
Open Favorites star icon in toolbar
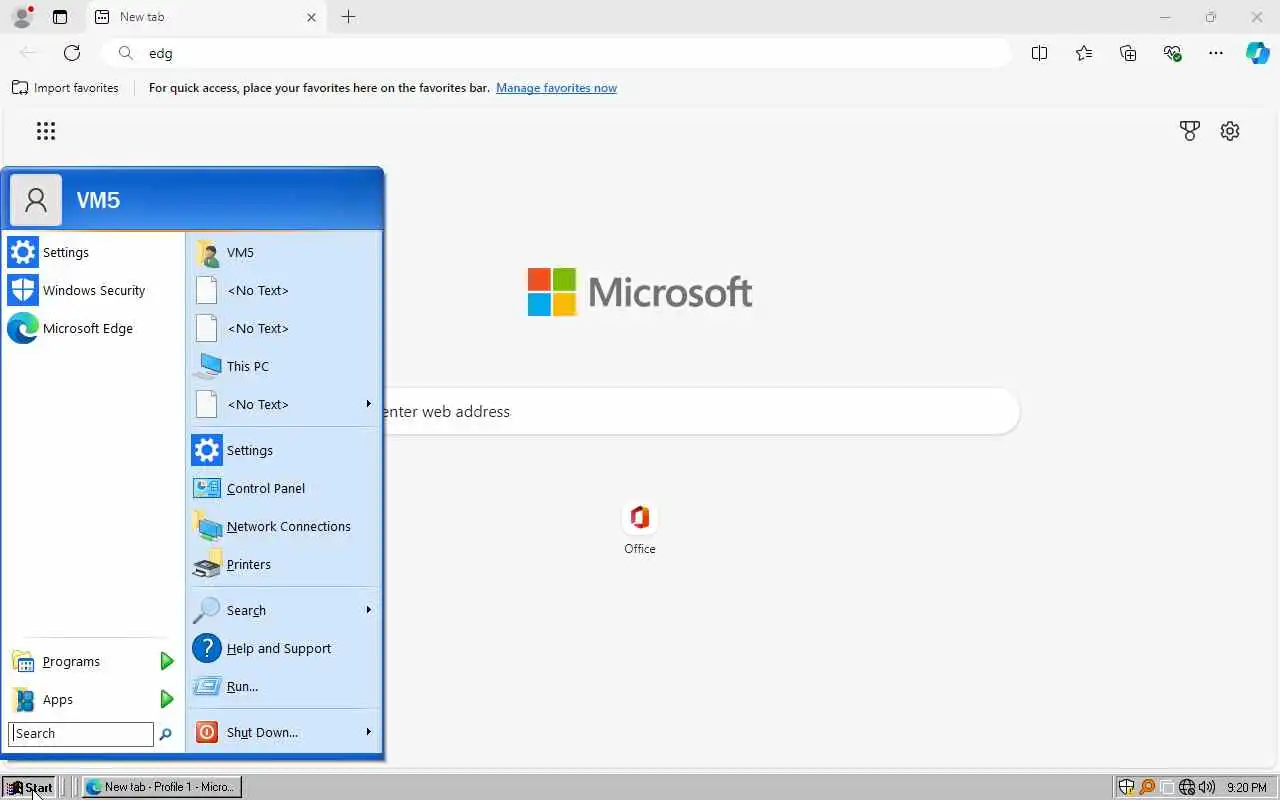click(x=1084, y=53)
